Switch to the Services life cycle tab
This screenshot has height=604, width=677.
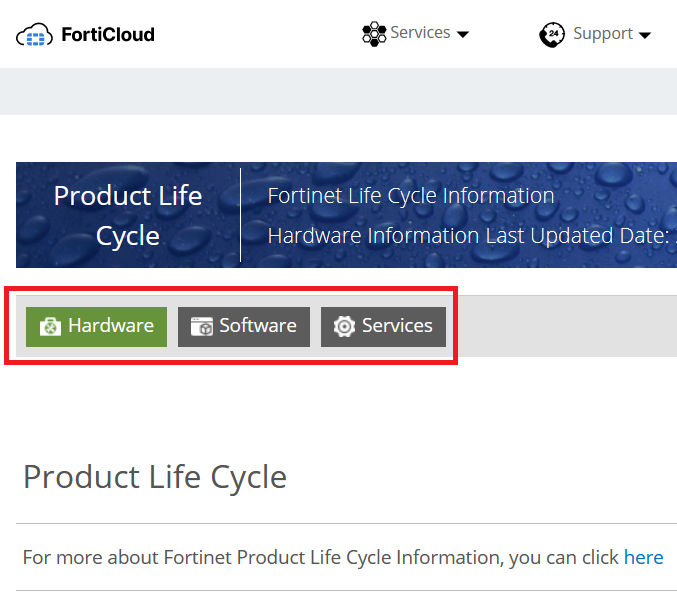(x=383, y=326)
